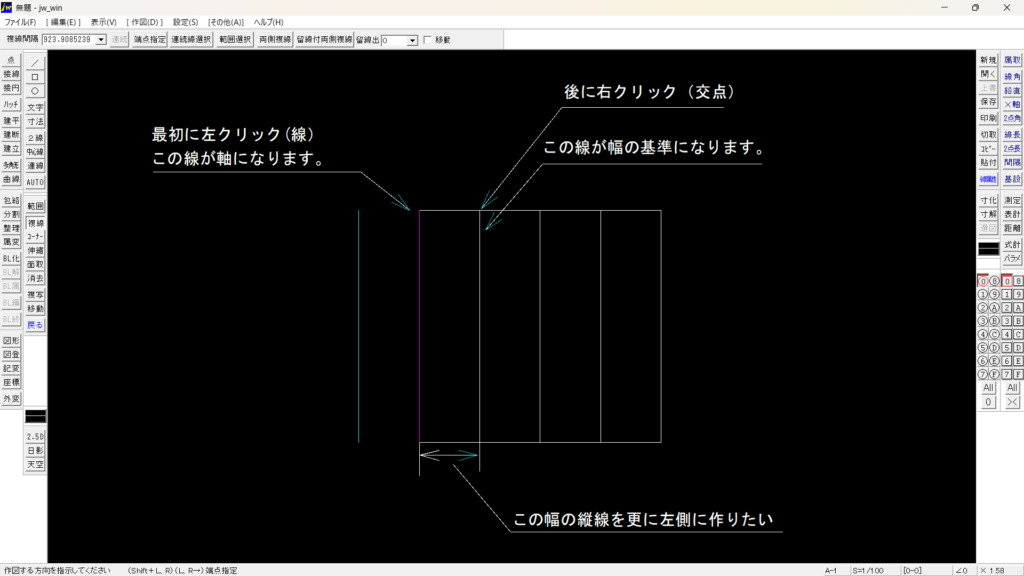The width and height of the screenshot is (1024, 576).
Task: Click the 留線付両側複線 button
Action: [324, 40]
